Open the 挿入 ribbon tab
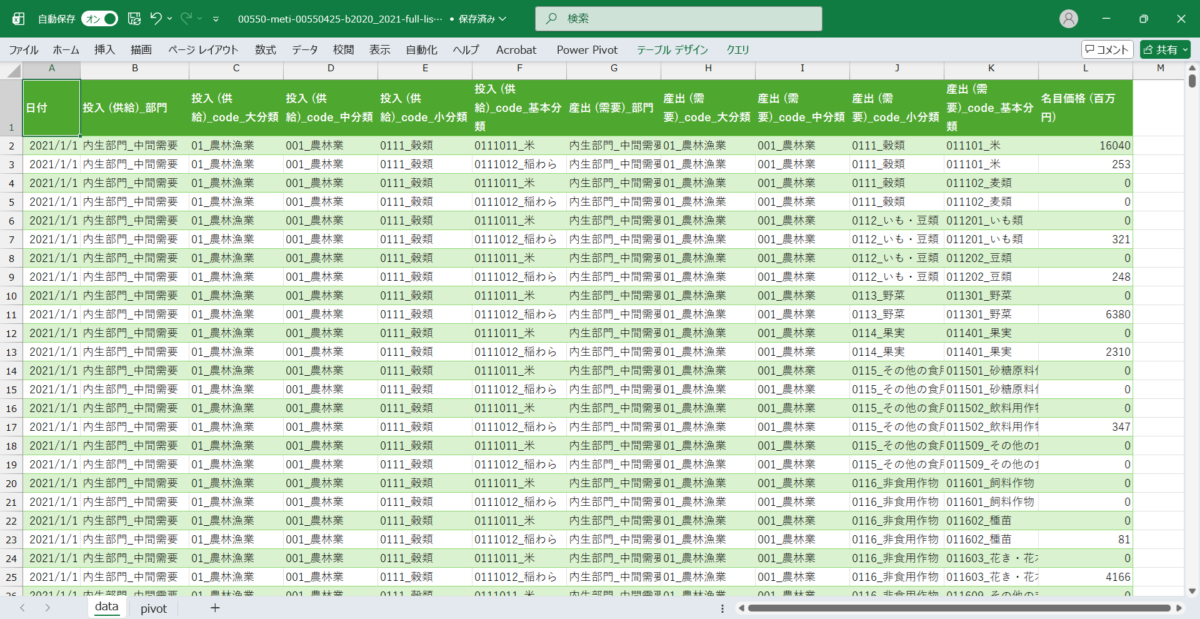The width and height of the screenshot is (1200, 619). (x=105, y=49)
